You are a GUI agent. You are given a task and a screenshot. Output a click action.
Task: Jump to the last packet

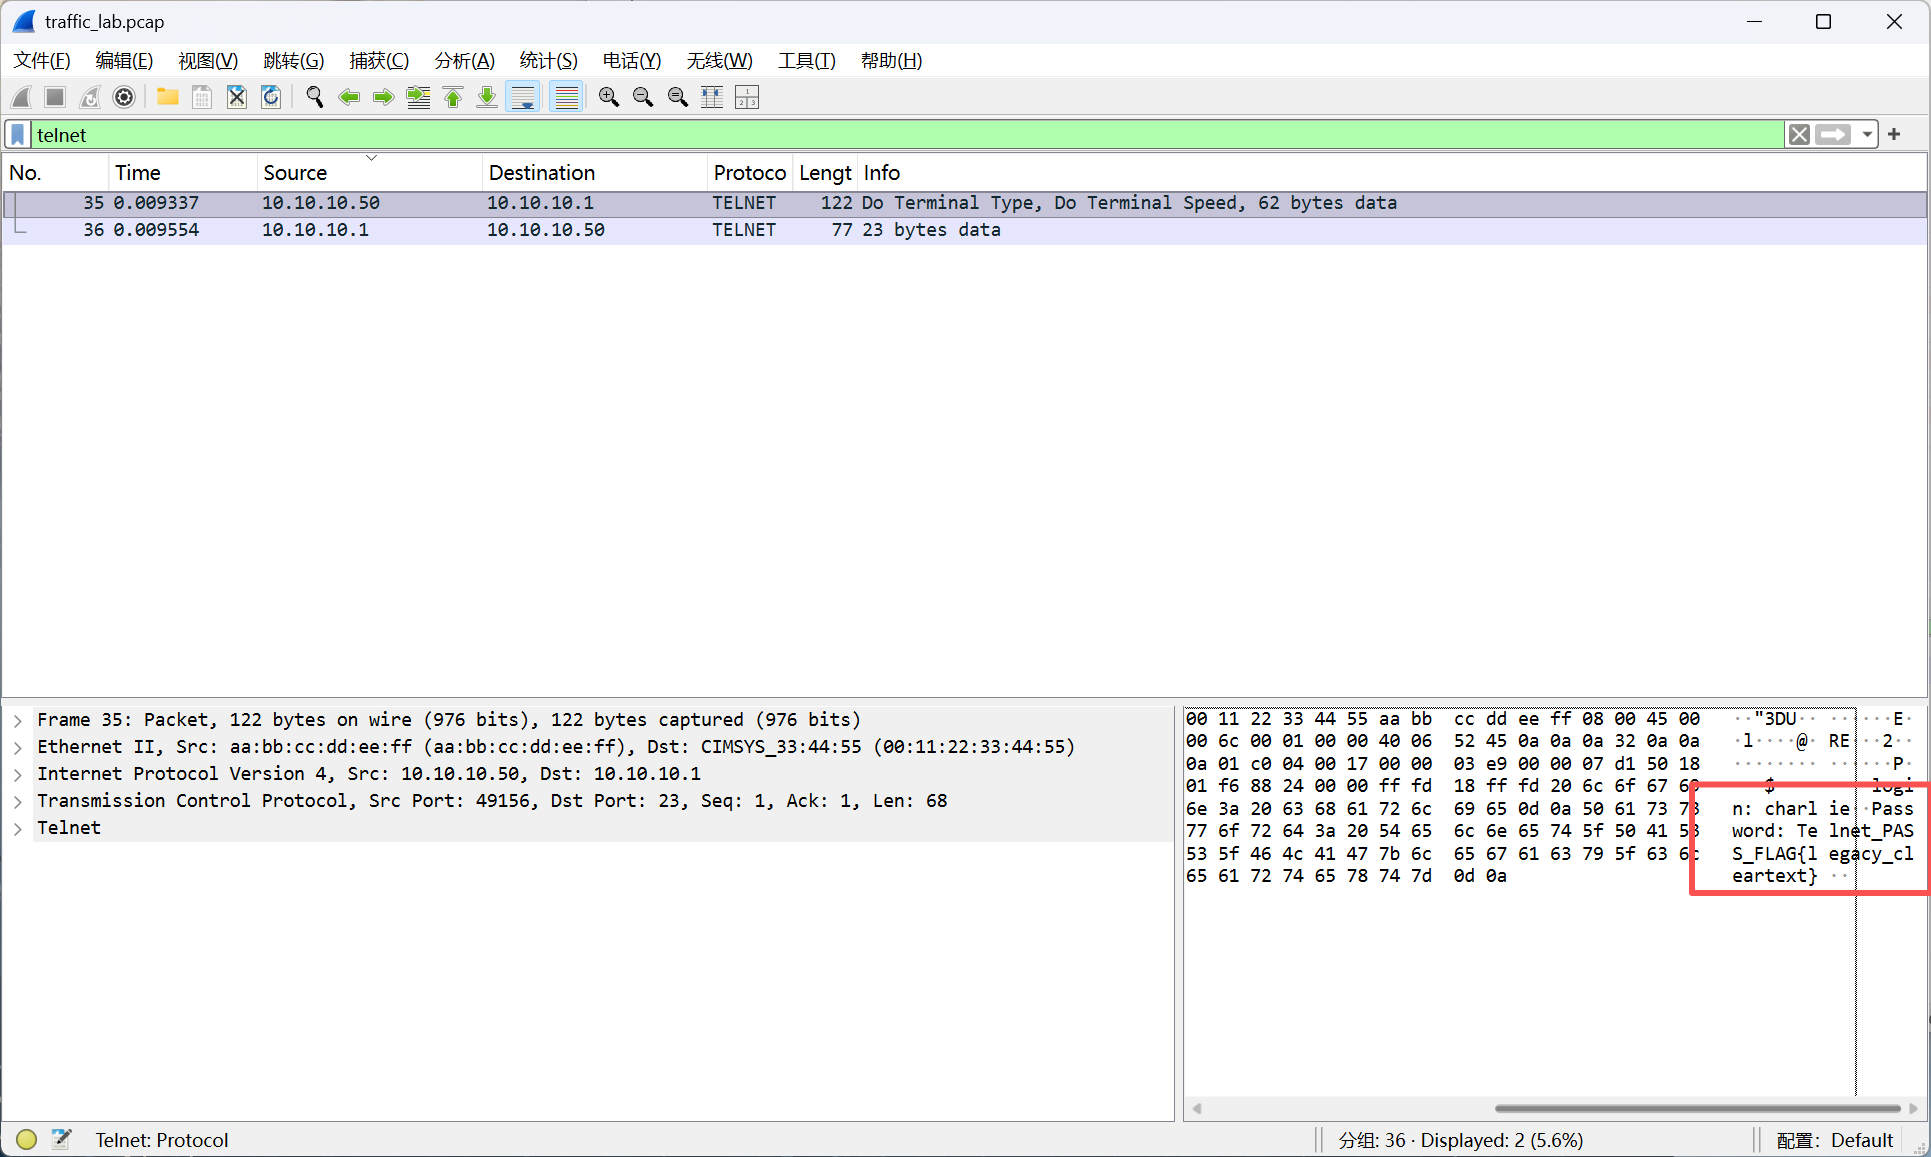[x=487, y=97]
